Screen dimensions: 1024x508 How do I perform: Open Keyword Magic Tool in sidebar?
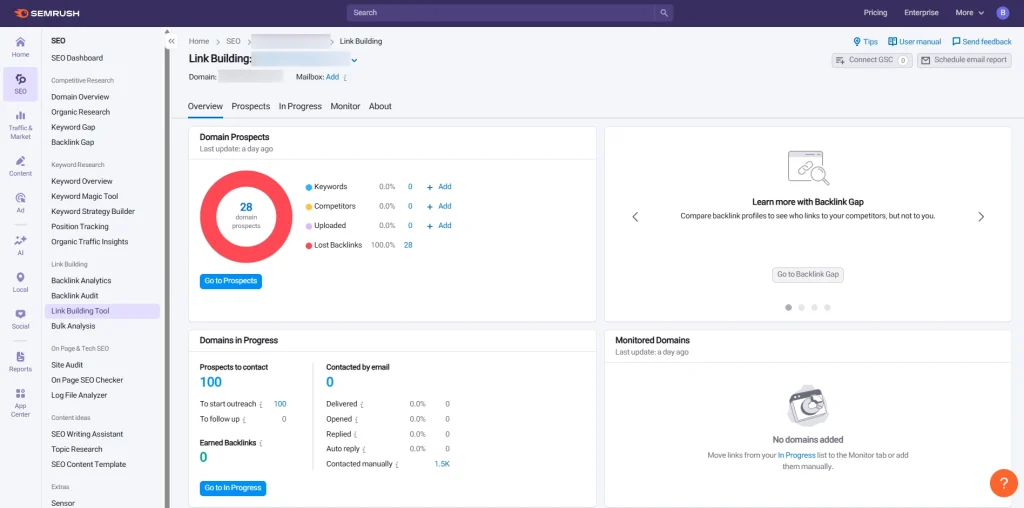coord(85,197)
